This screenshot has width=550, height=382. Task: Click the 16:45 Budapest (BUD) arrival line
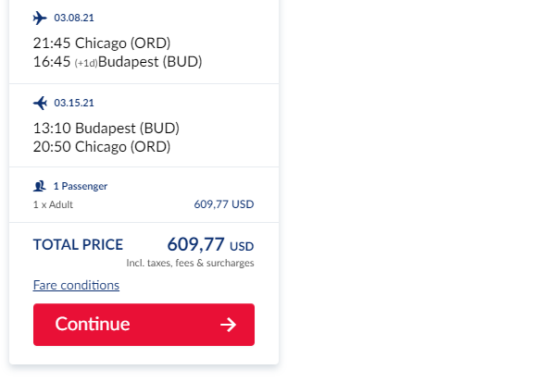tap(118, 62)
